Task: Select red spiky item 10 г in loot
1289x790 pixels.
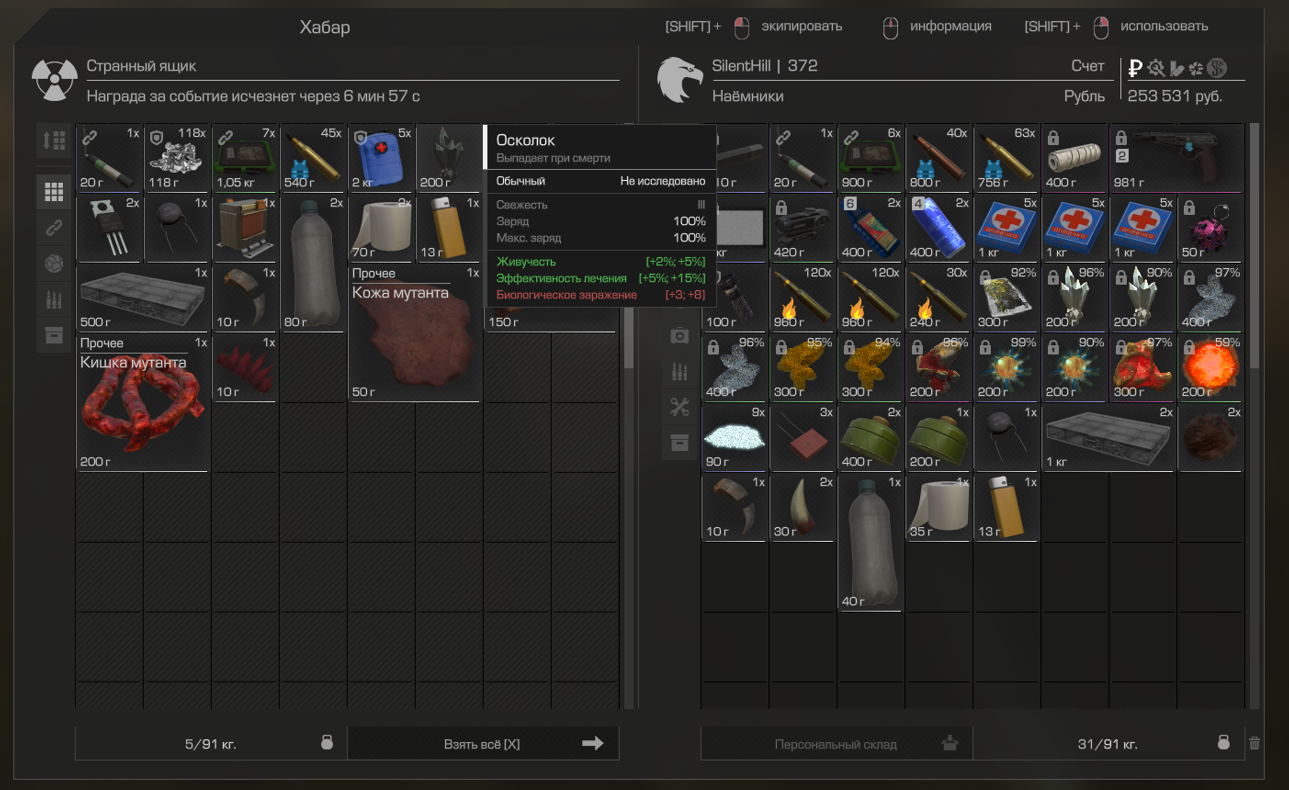Action: pos(245,368)
